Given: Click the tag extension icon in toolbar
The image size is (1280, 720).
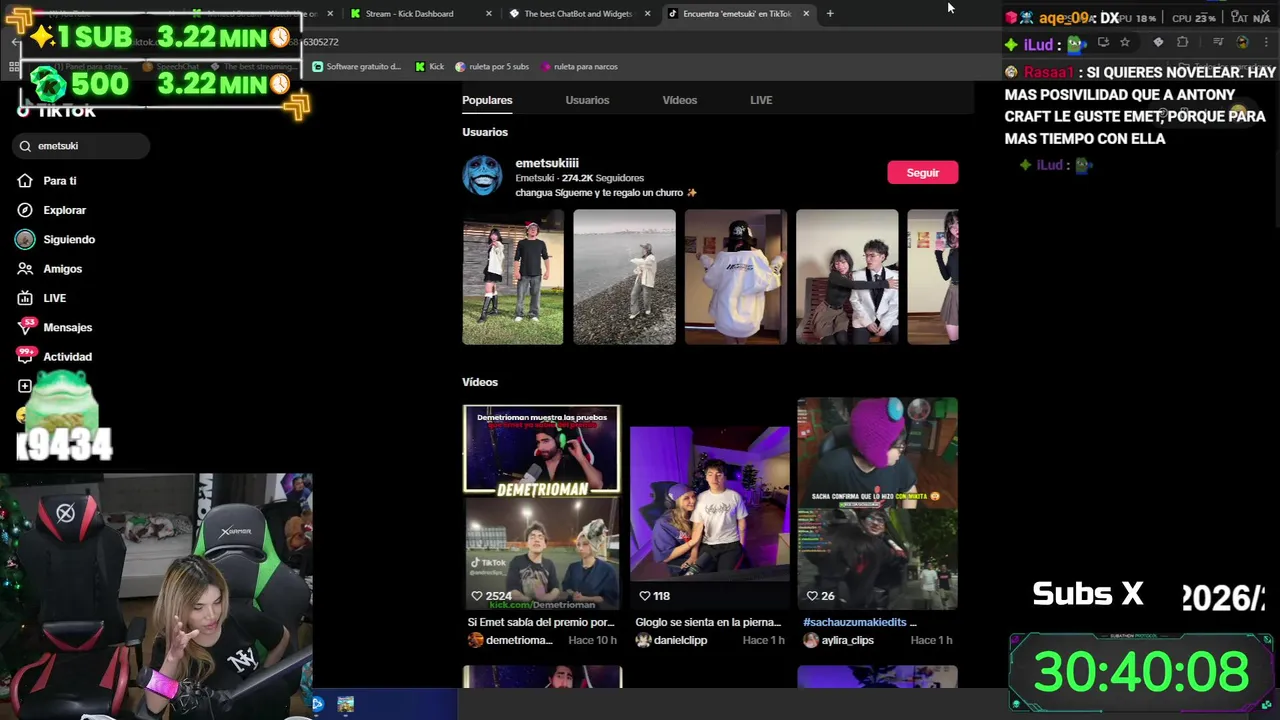Looking at the screenshot, I should point(1158,42).
